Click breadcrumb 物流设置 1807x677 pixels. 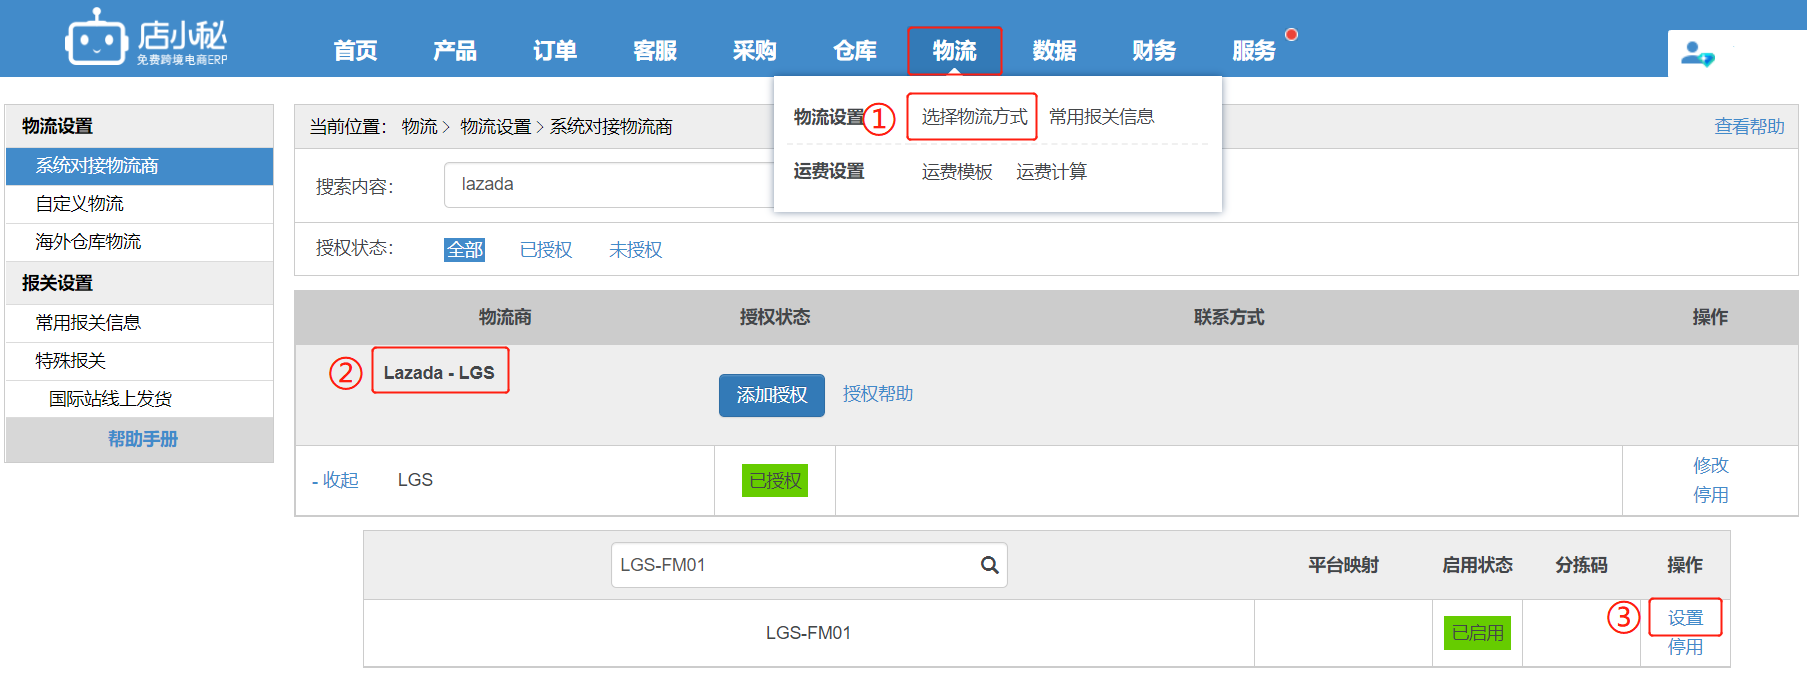click(x=496, y=127)
